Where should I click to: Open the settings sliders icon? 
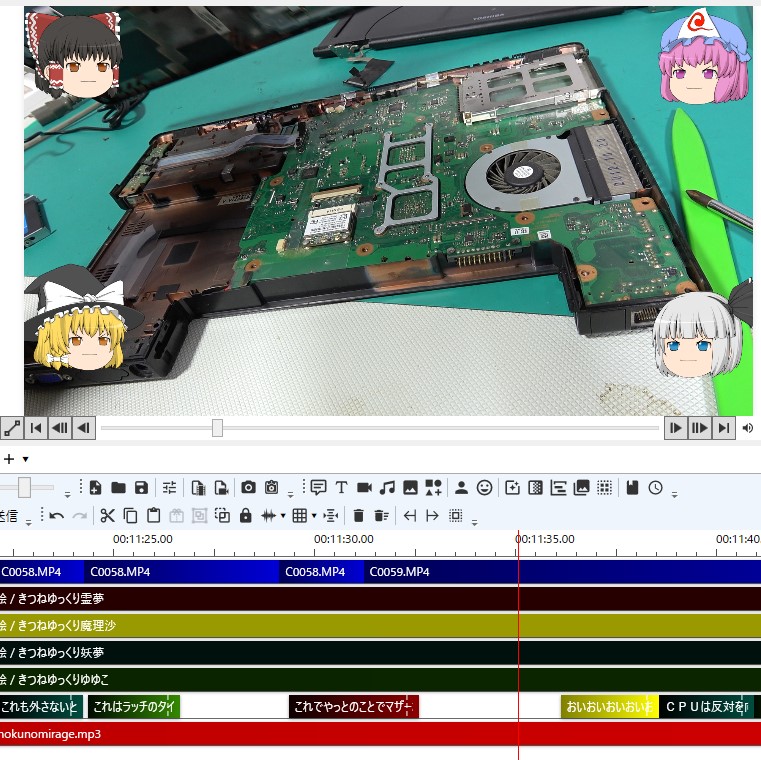click(169, 487)
